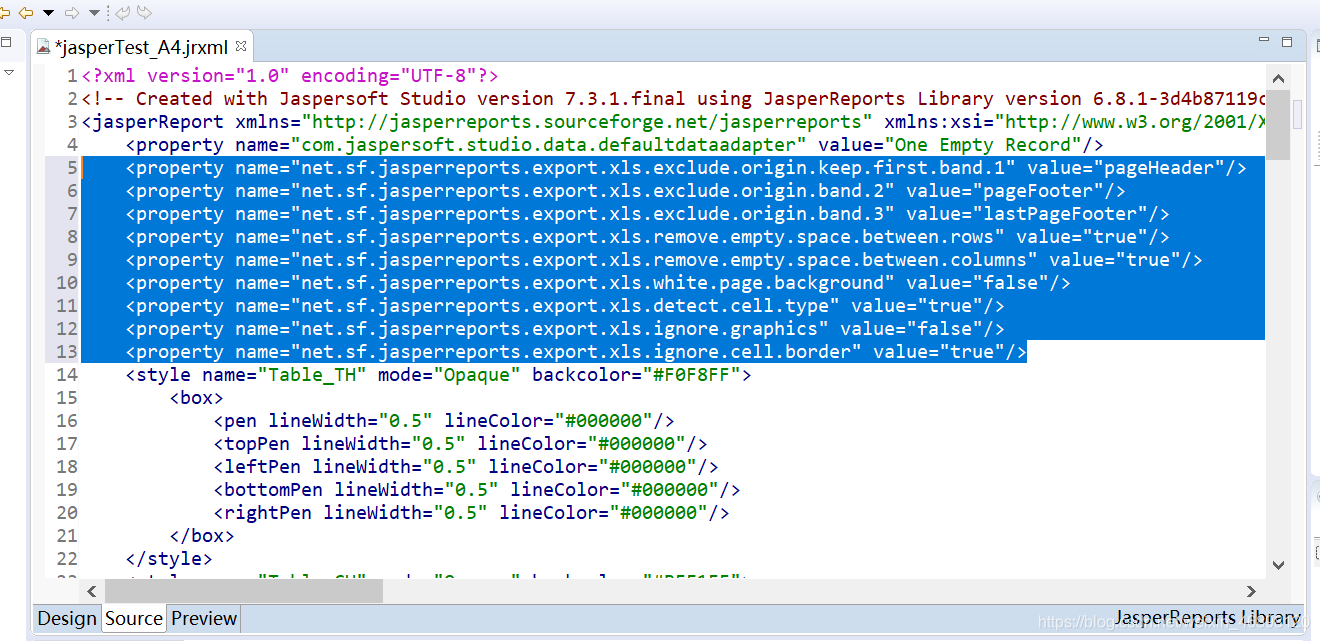Click the horizontal scrollbar thumb
Screen dimensions: 1320x641
(242, 591)
